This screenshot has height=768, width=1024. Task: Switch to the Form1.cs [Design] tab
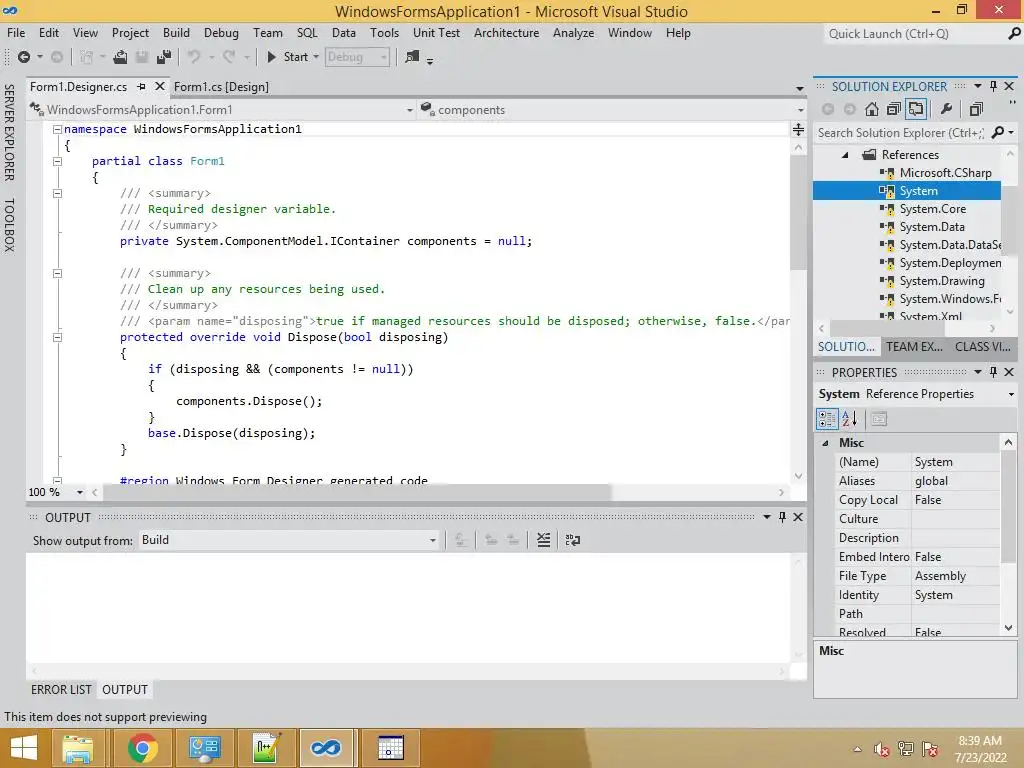pos(221,87)
